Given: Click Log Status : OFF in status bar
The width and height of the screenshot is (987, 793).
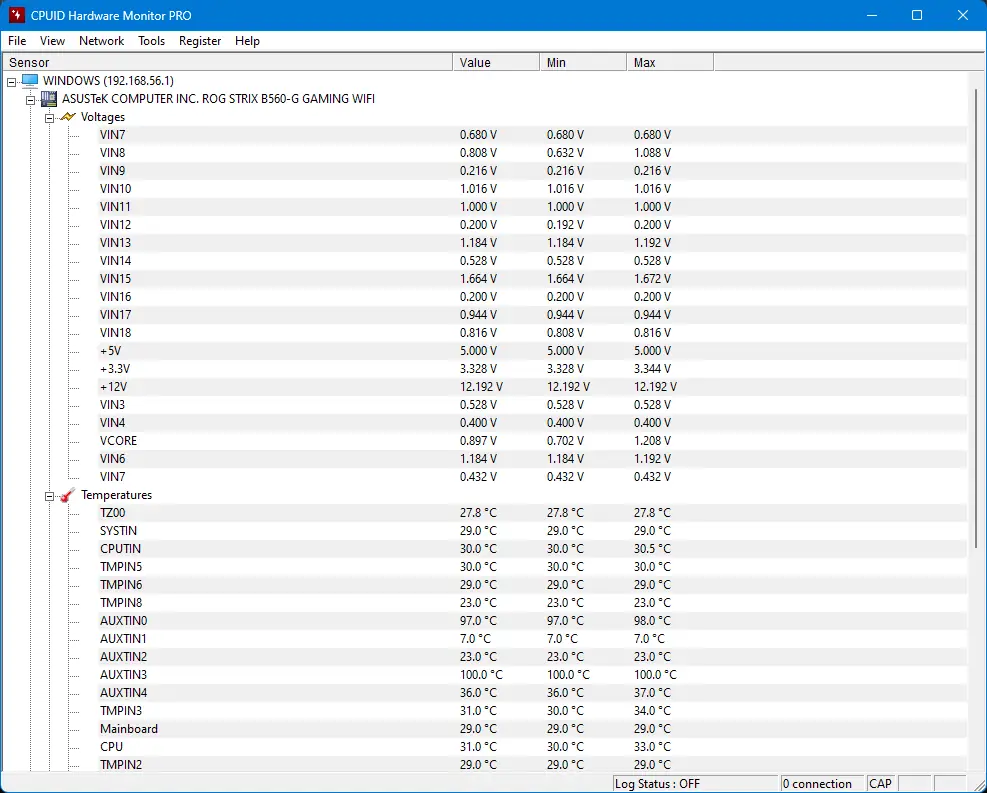Looking at the screenshot, I should click(695, 784).
